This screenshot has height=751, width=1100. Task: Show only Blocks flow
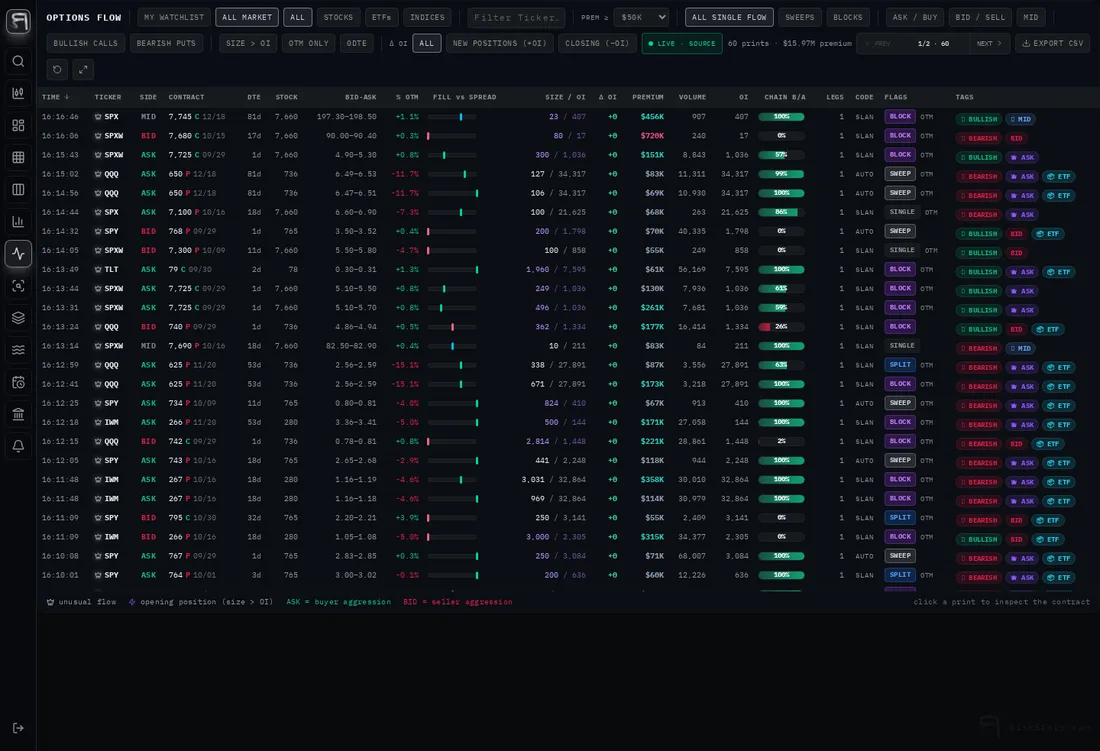(847, 18)
